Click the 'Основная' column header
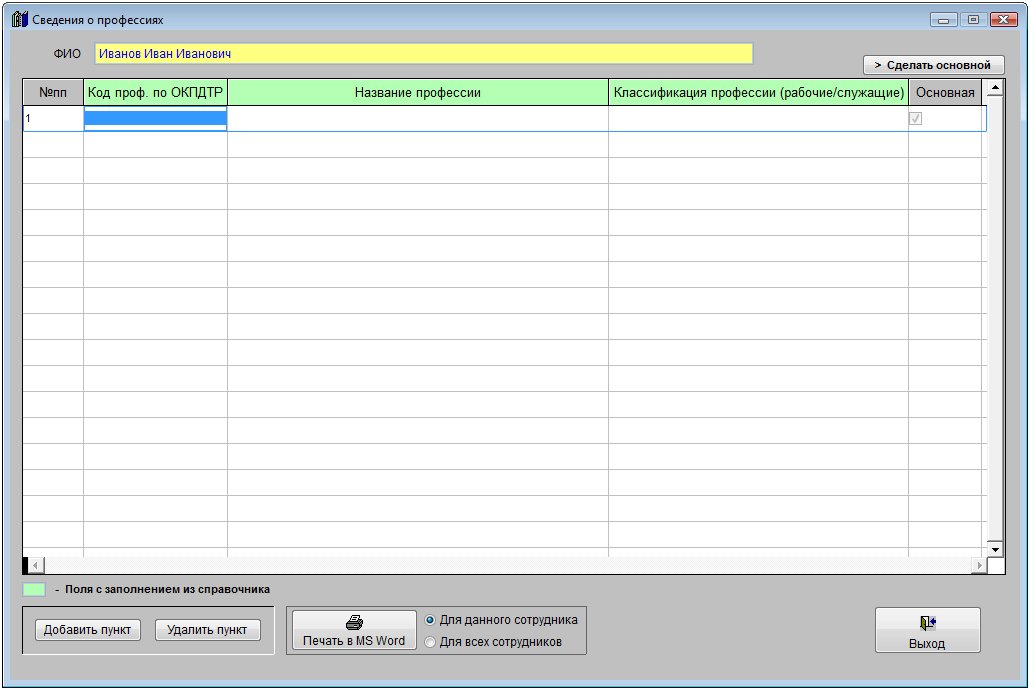The width and height of the screenshot is (1029, 688). 945,93
